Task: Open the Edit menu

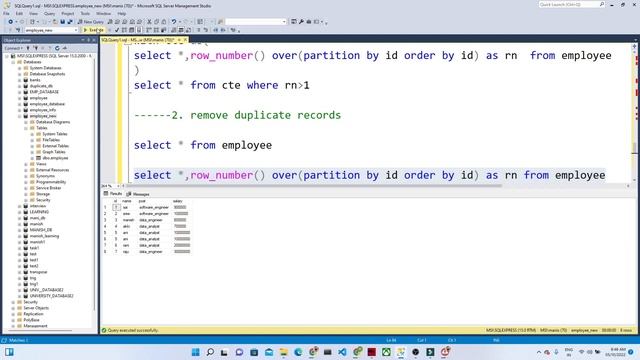Action: [x=19, y=13]
